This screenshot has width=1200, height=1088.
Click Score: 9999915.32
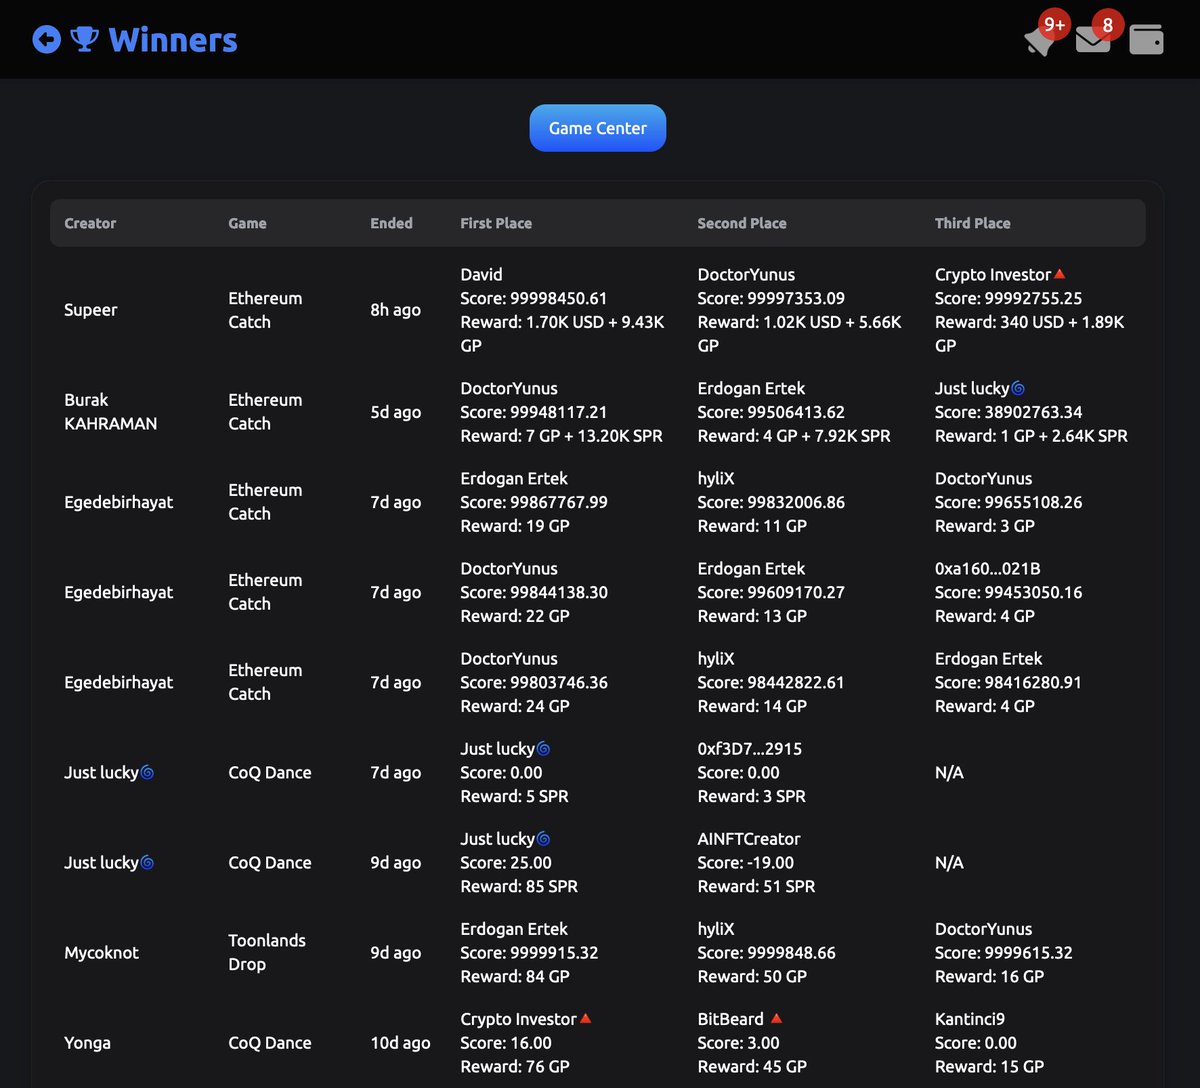529,952
